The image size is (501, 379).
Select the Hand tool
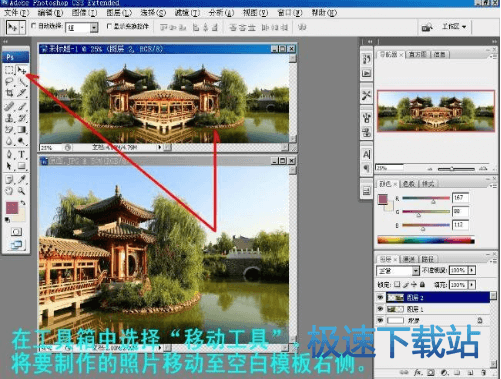pos(9,191)
